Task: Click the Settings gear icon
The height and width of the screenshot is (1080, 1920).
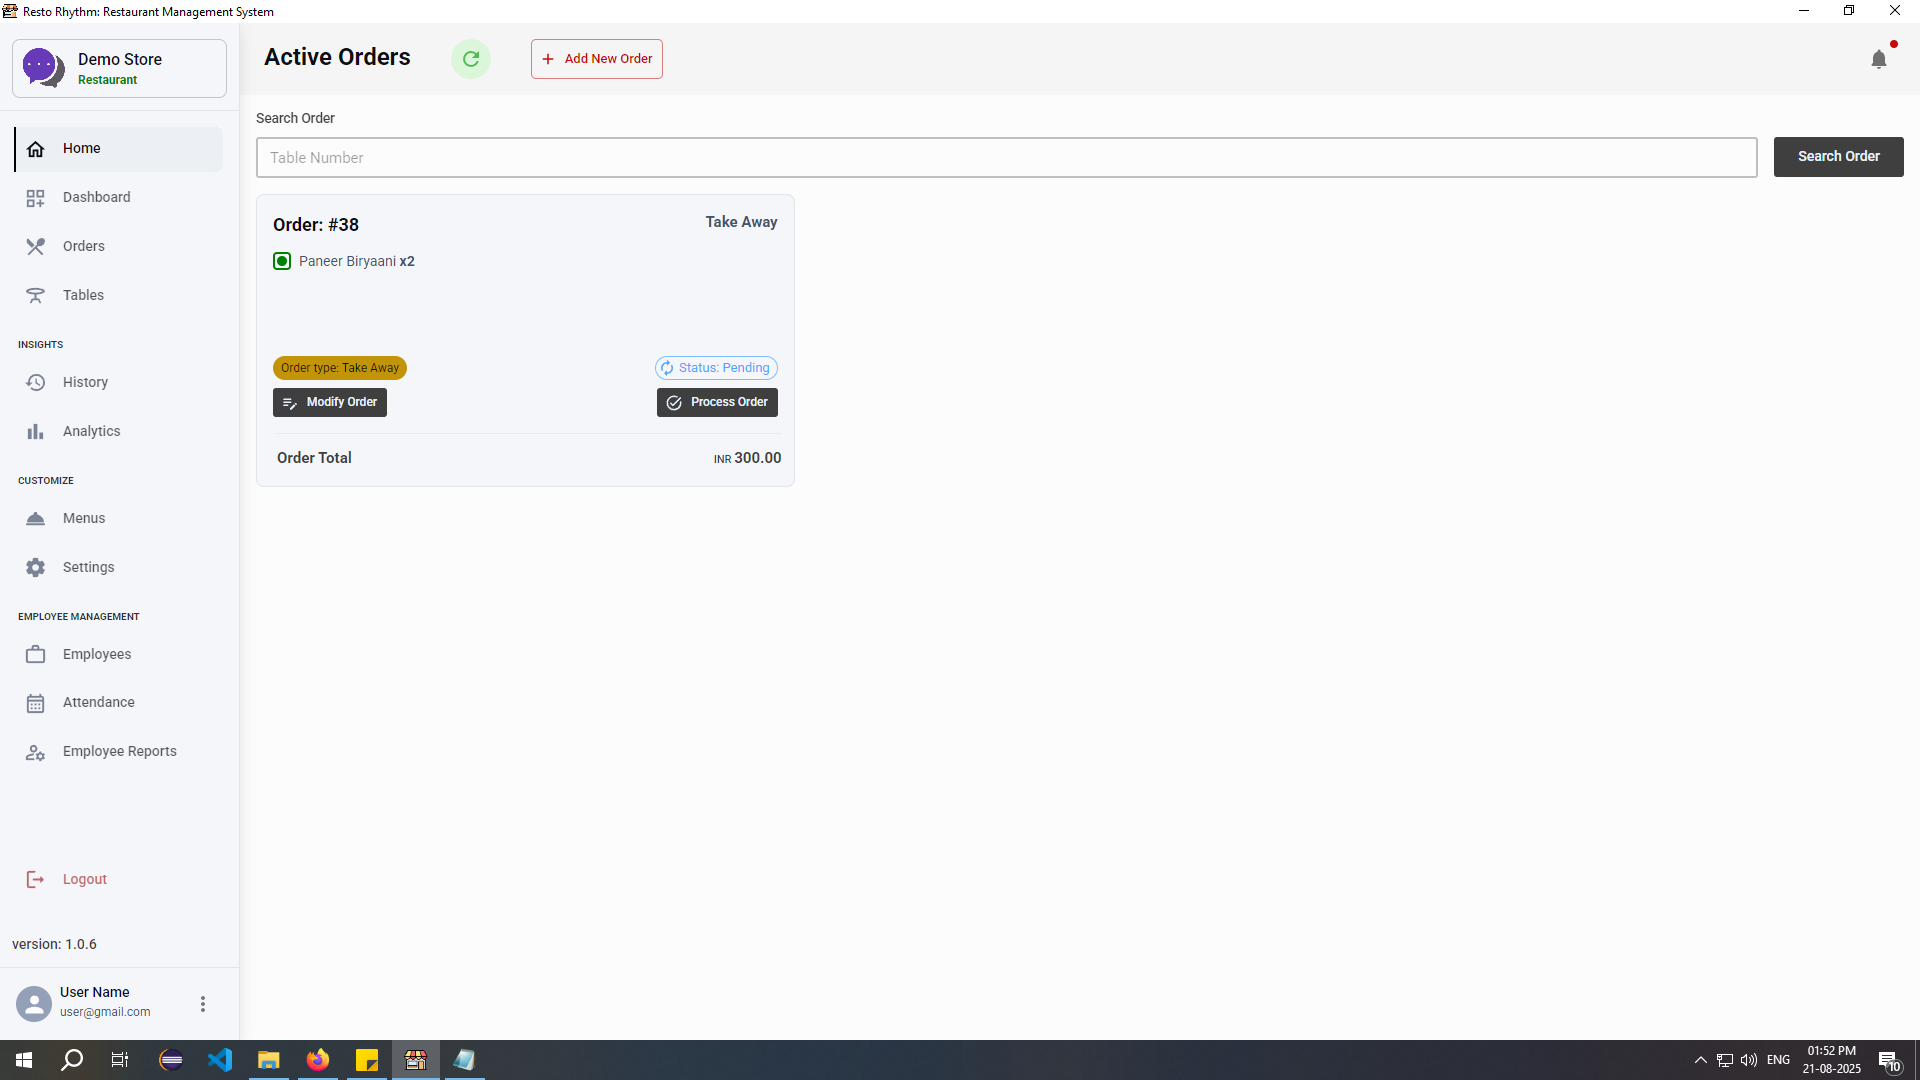Action: coord(36,567)
